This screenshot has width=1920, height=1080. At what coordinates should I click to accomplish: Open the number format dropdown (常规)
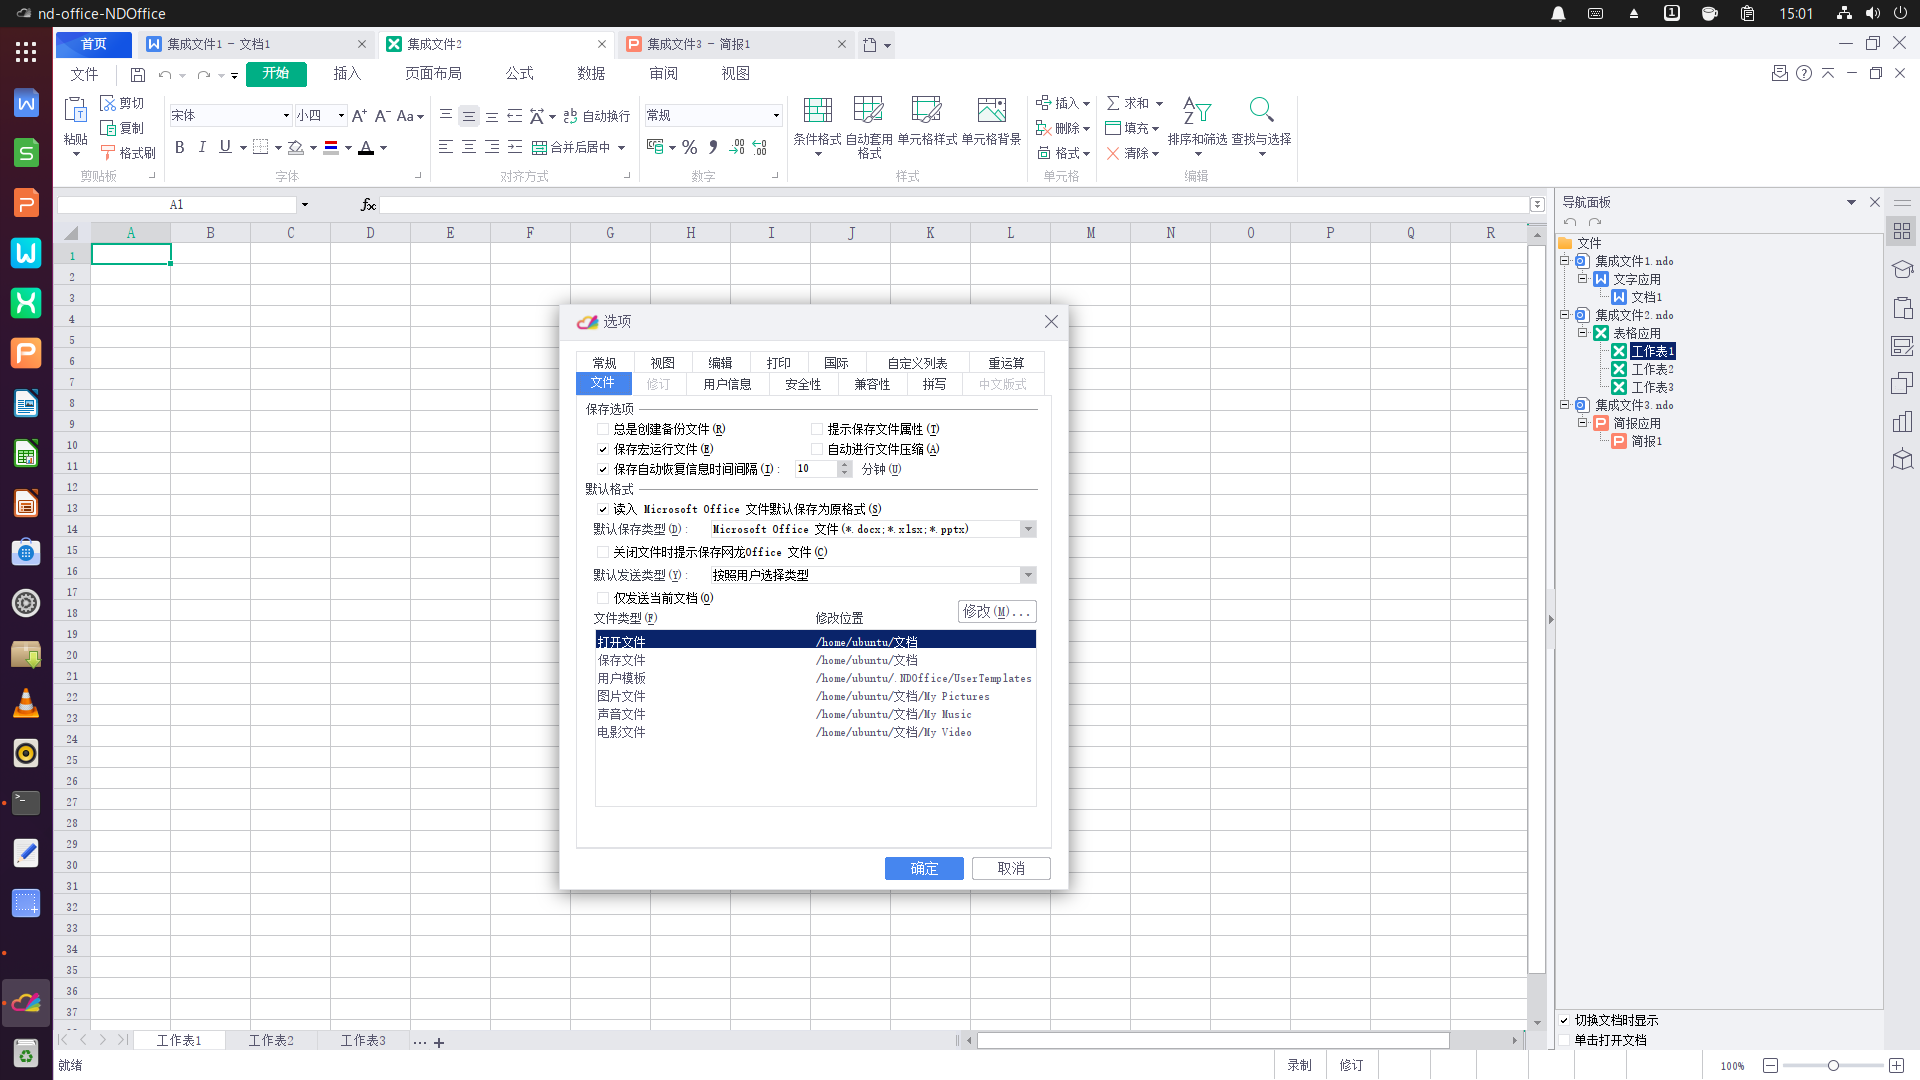[x=776, y=116]
